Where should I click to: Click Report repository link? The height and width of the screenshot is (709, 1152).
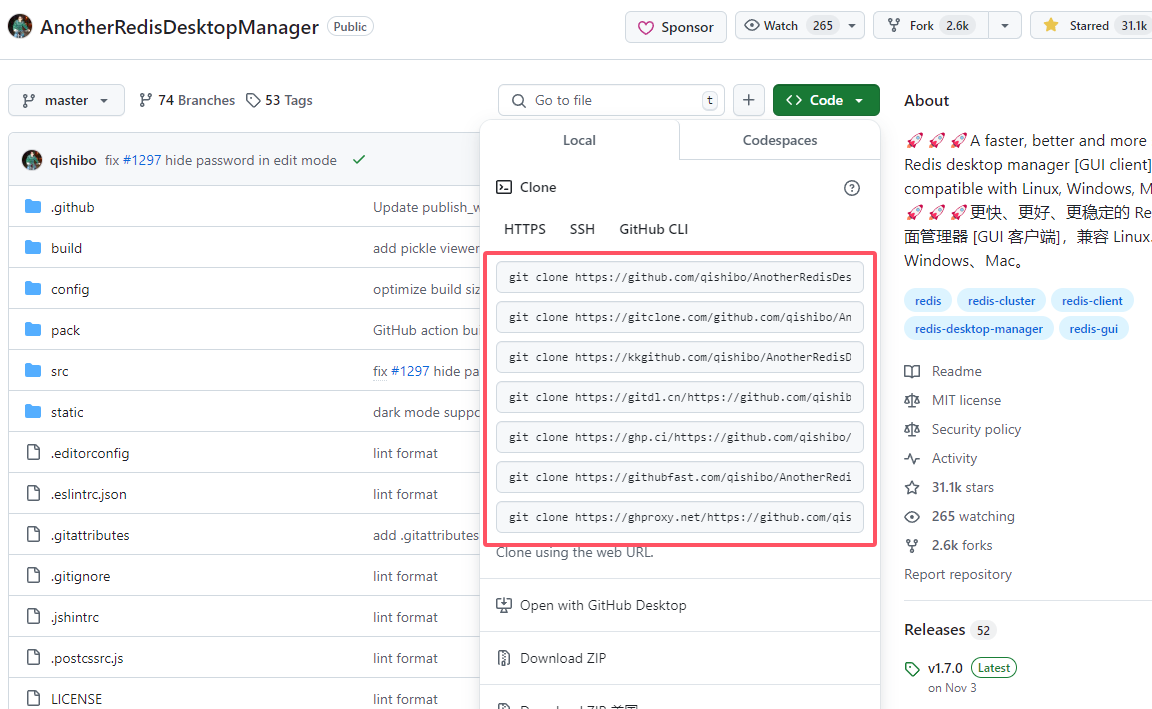pos(957,575)
